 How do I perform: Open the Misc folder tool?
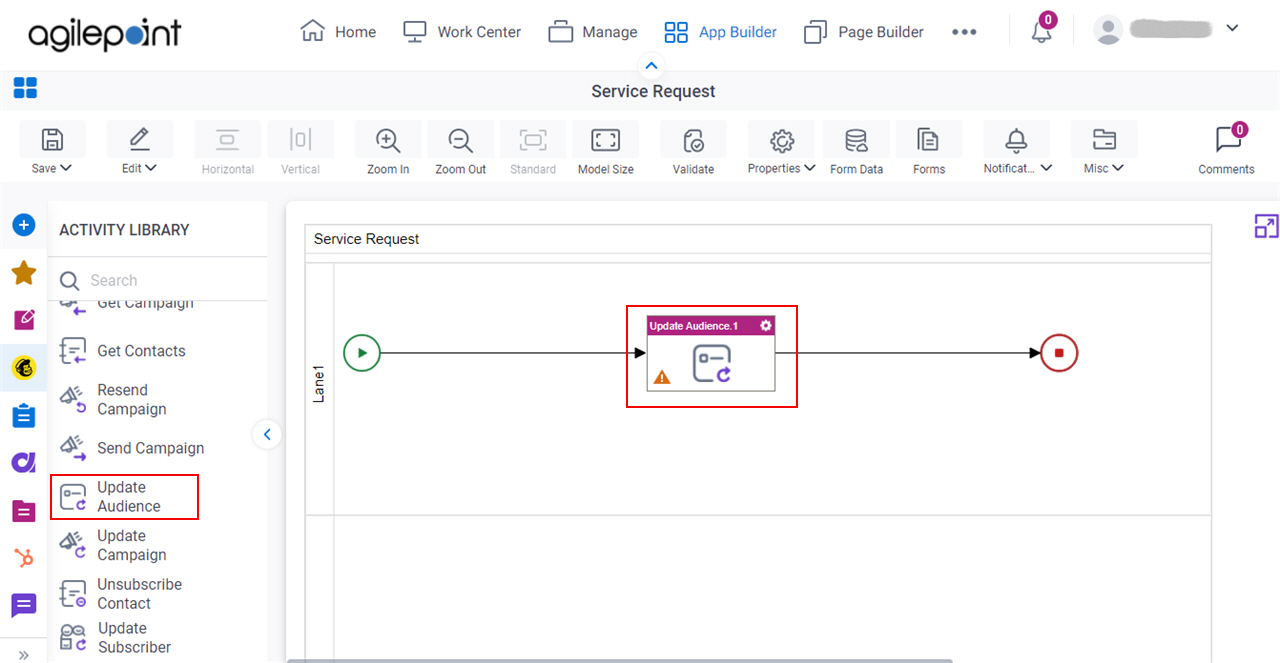1104,140
